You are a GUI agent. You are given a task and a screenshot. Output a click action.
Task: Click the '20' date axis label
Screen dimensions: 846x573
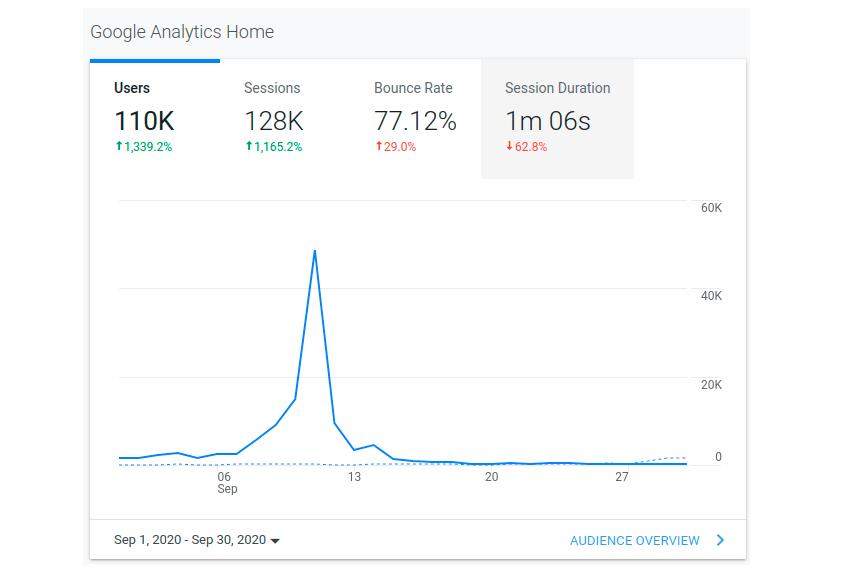[491, 477]
